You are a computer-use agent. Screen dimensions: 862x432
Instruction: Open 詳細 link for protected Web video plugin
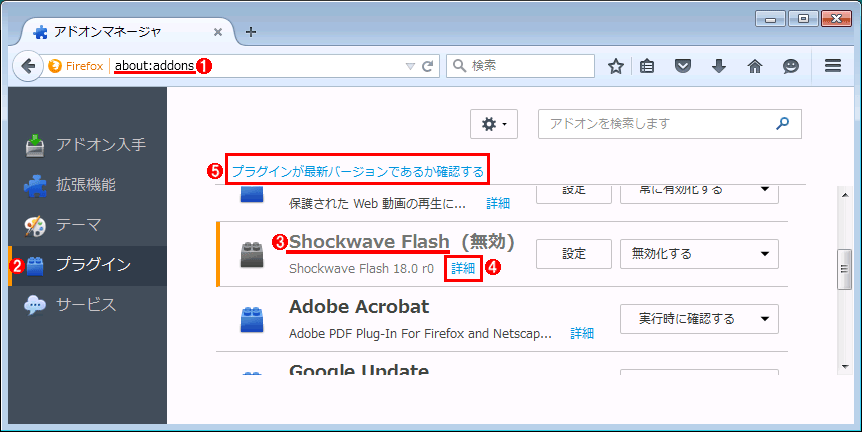point(498,203)
